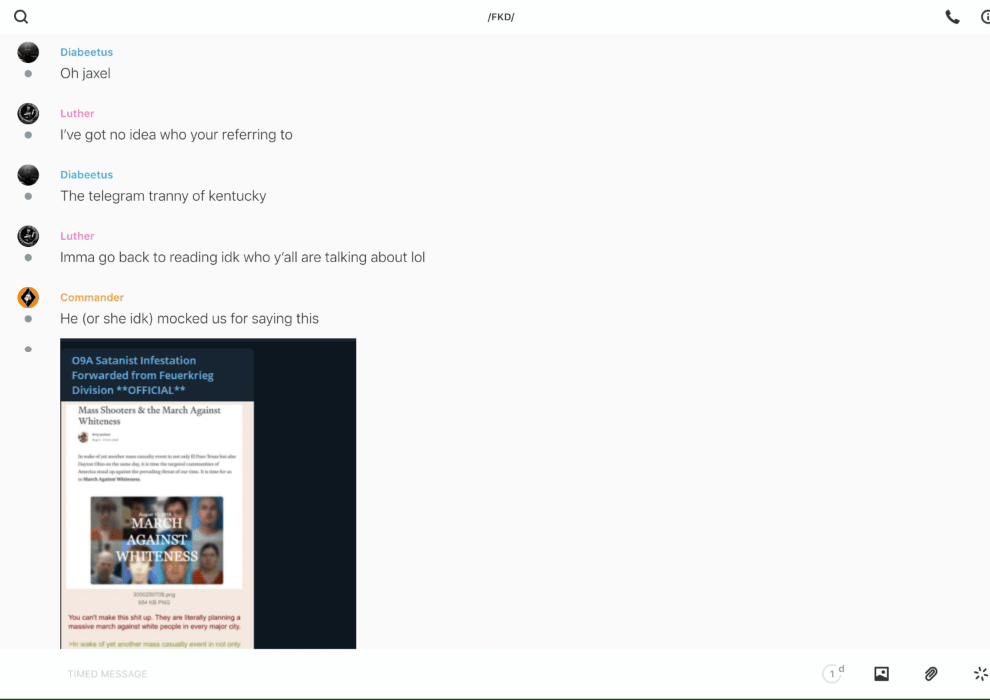Click the Commander username label
This screenshot has height=700, width=990.
(92, 297)
